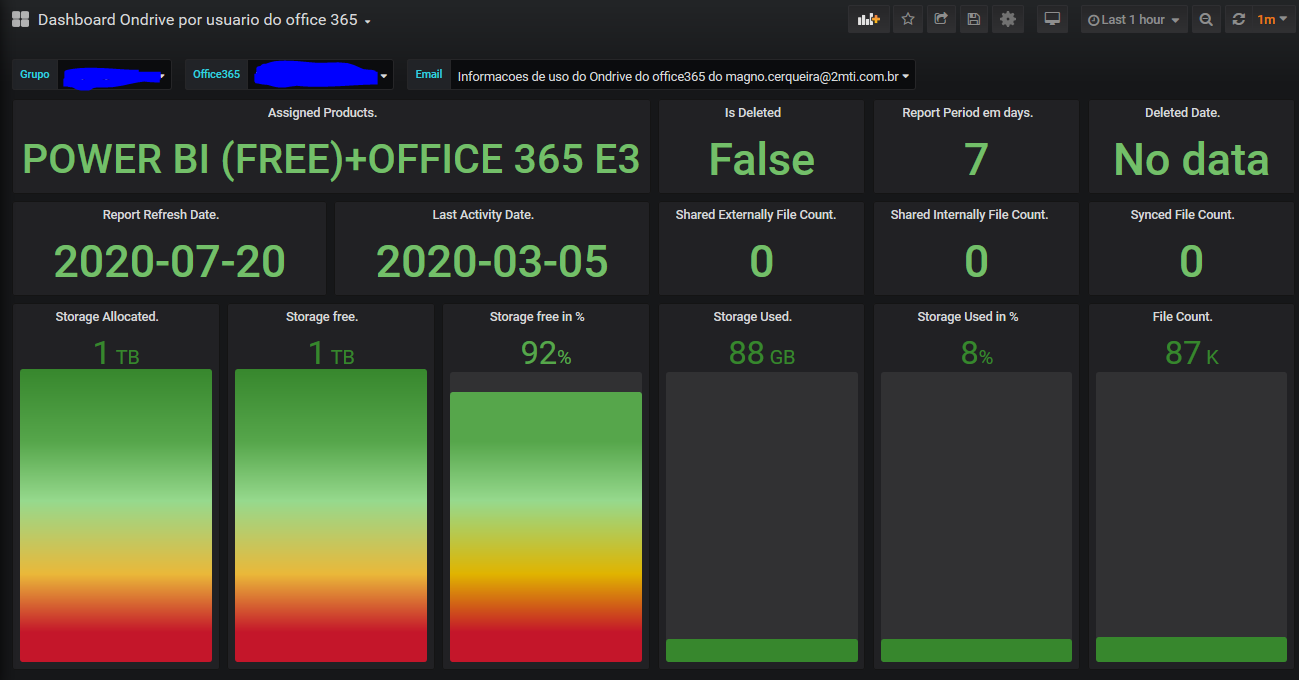This screenshot has width=1299, height=680.
Task: Add a new panel to dashboard
Action: click(869, 19)
